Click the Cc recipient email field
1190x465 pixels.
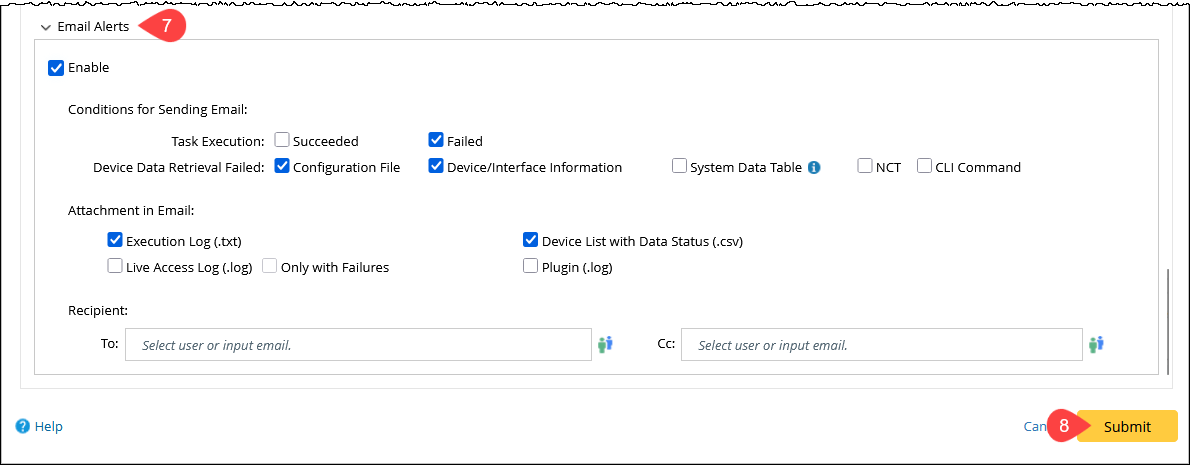point(880,345)
